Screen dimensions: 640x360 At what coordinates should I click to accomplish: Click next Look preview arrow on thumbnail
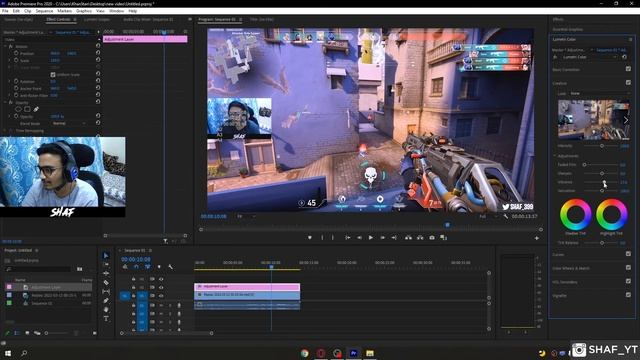pyautogui.click(x=626, y=120)
